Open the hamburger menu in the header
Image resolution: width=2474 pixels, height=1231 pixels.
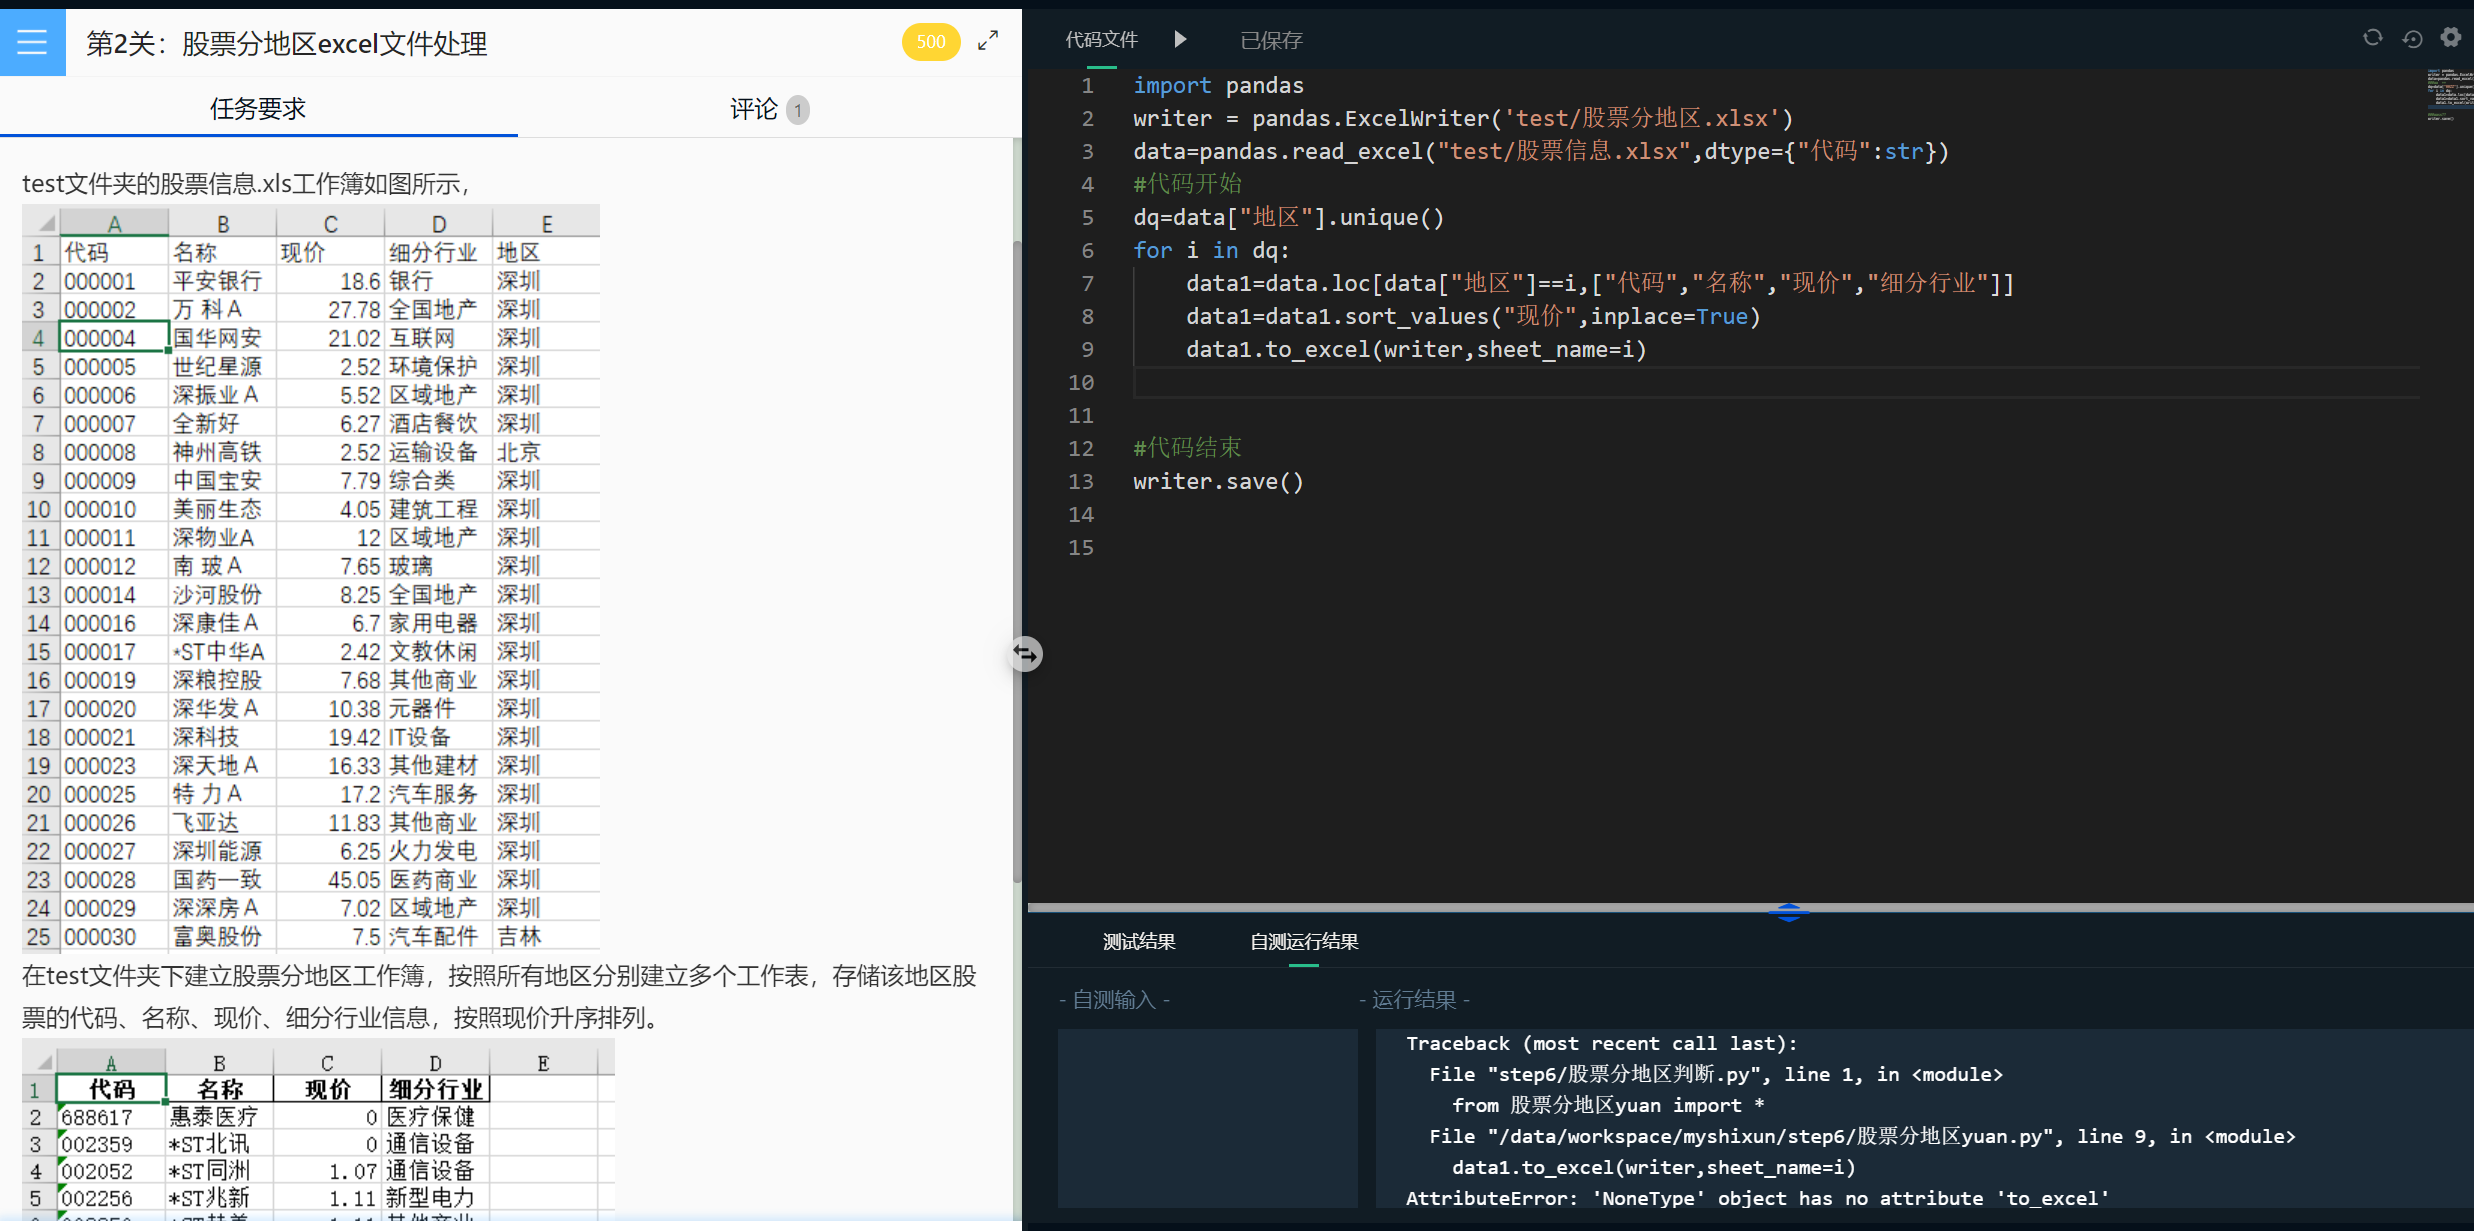coord(32,42)
